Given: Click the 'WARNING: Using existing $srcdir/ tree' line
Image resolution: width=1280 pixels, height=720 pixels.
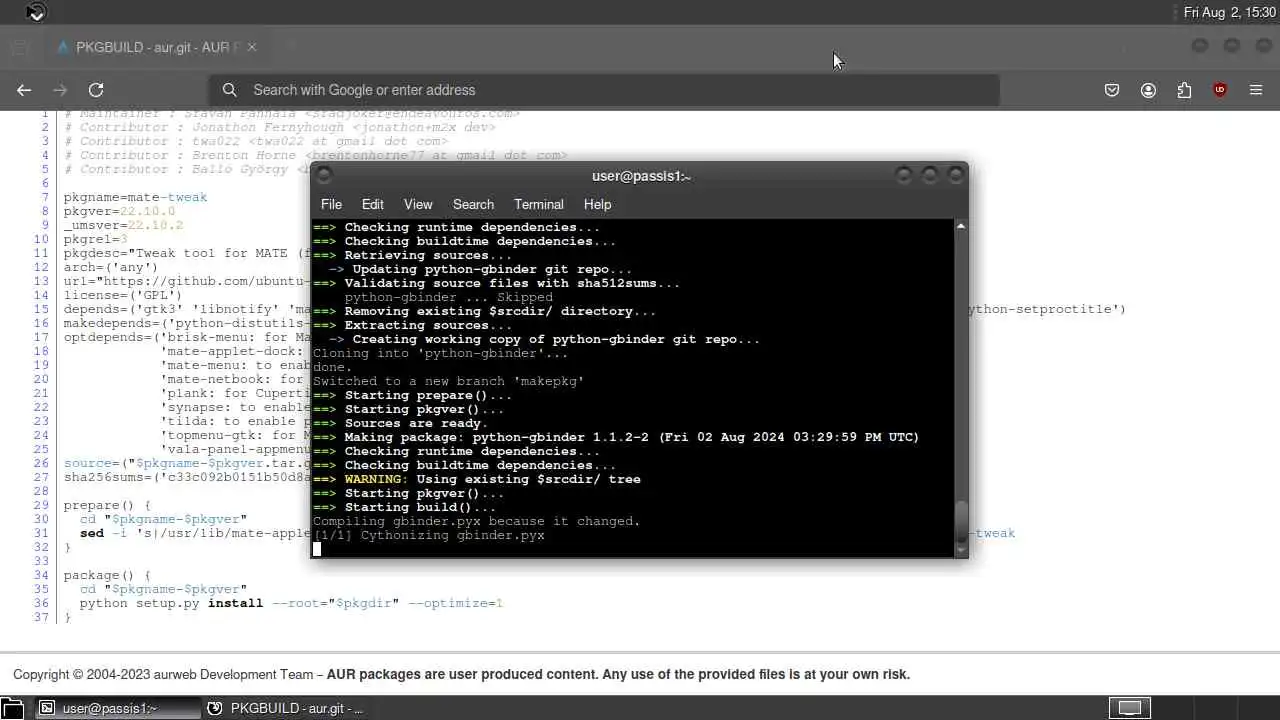Looking at the screenshot, I should pos(477,479).
